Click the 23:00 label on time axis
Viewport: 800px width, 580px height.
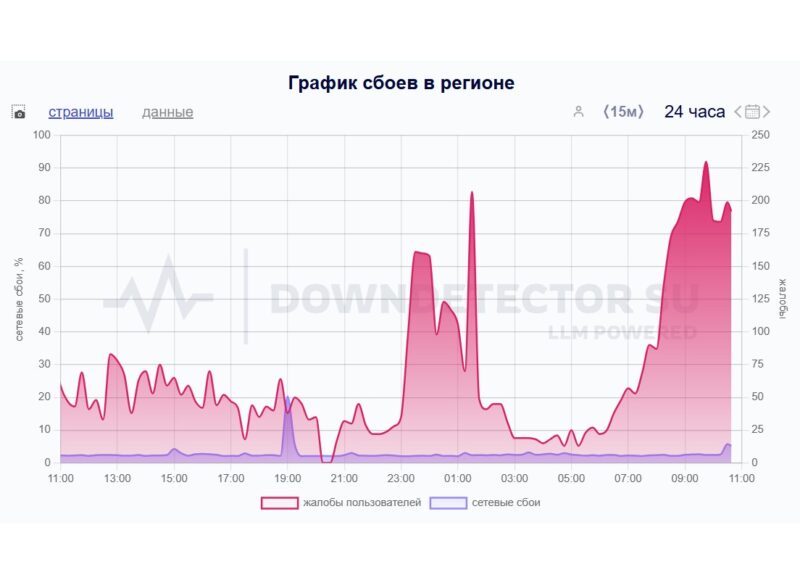pyautogui.click(x=401, y=479)
